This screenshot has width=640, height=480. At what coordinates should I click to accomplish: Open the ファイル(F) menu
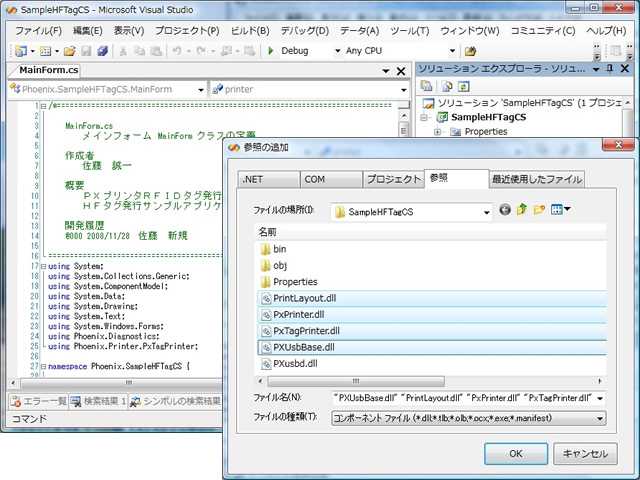point(38,31)
